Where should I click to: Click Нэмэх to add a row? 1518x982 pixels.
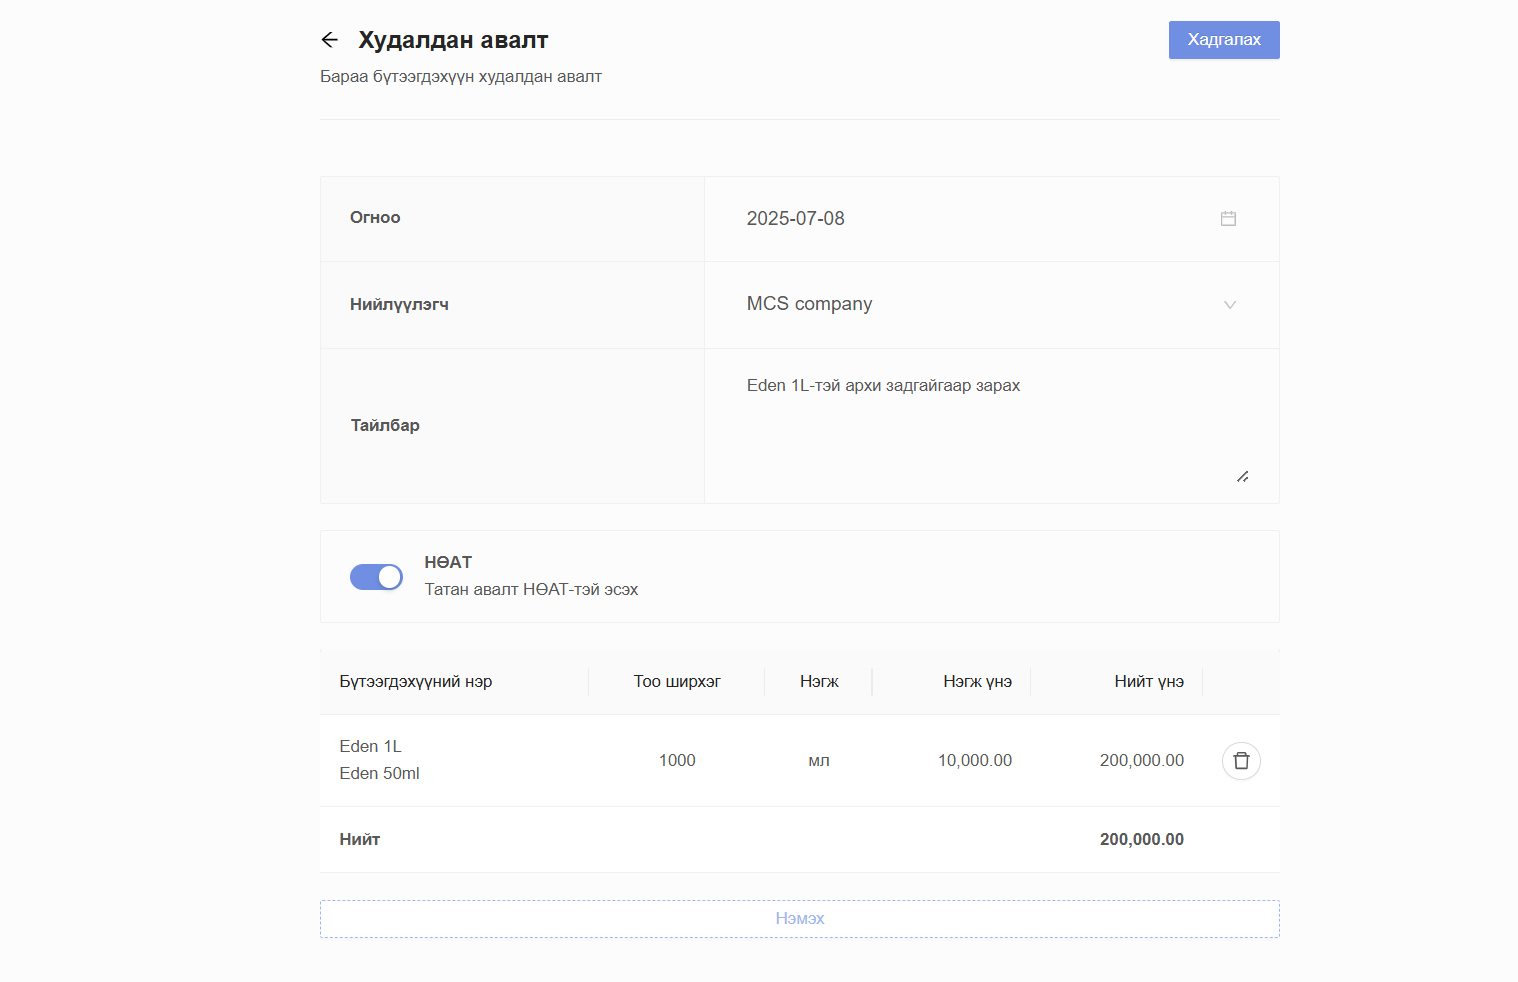(799, 919)
